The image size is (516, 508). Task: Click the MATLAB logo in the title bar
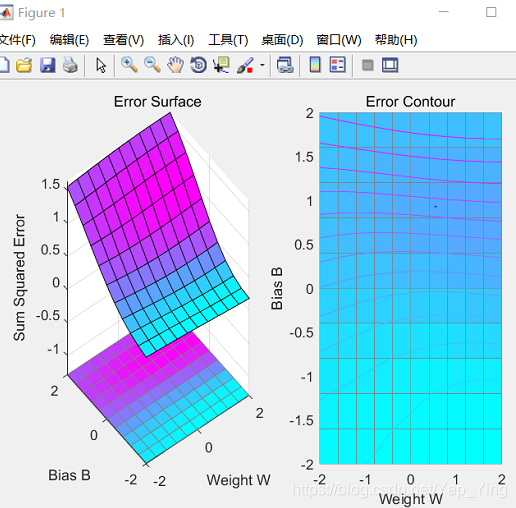6,13
